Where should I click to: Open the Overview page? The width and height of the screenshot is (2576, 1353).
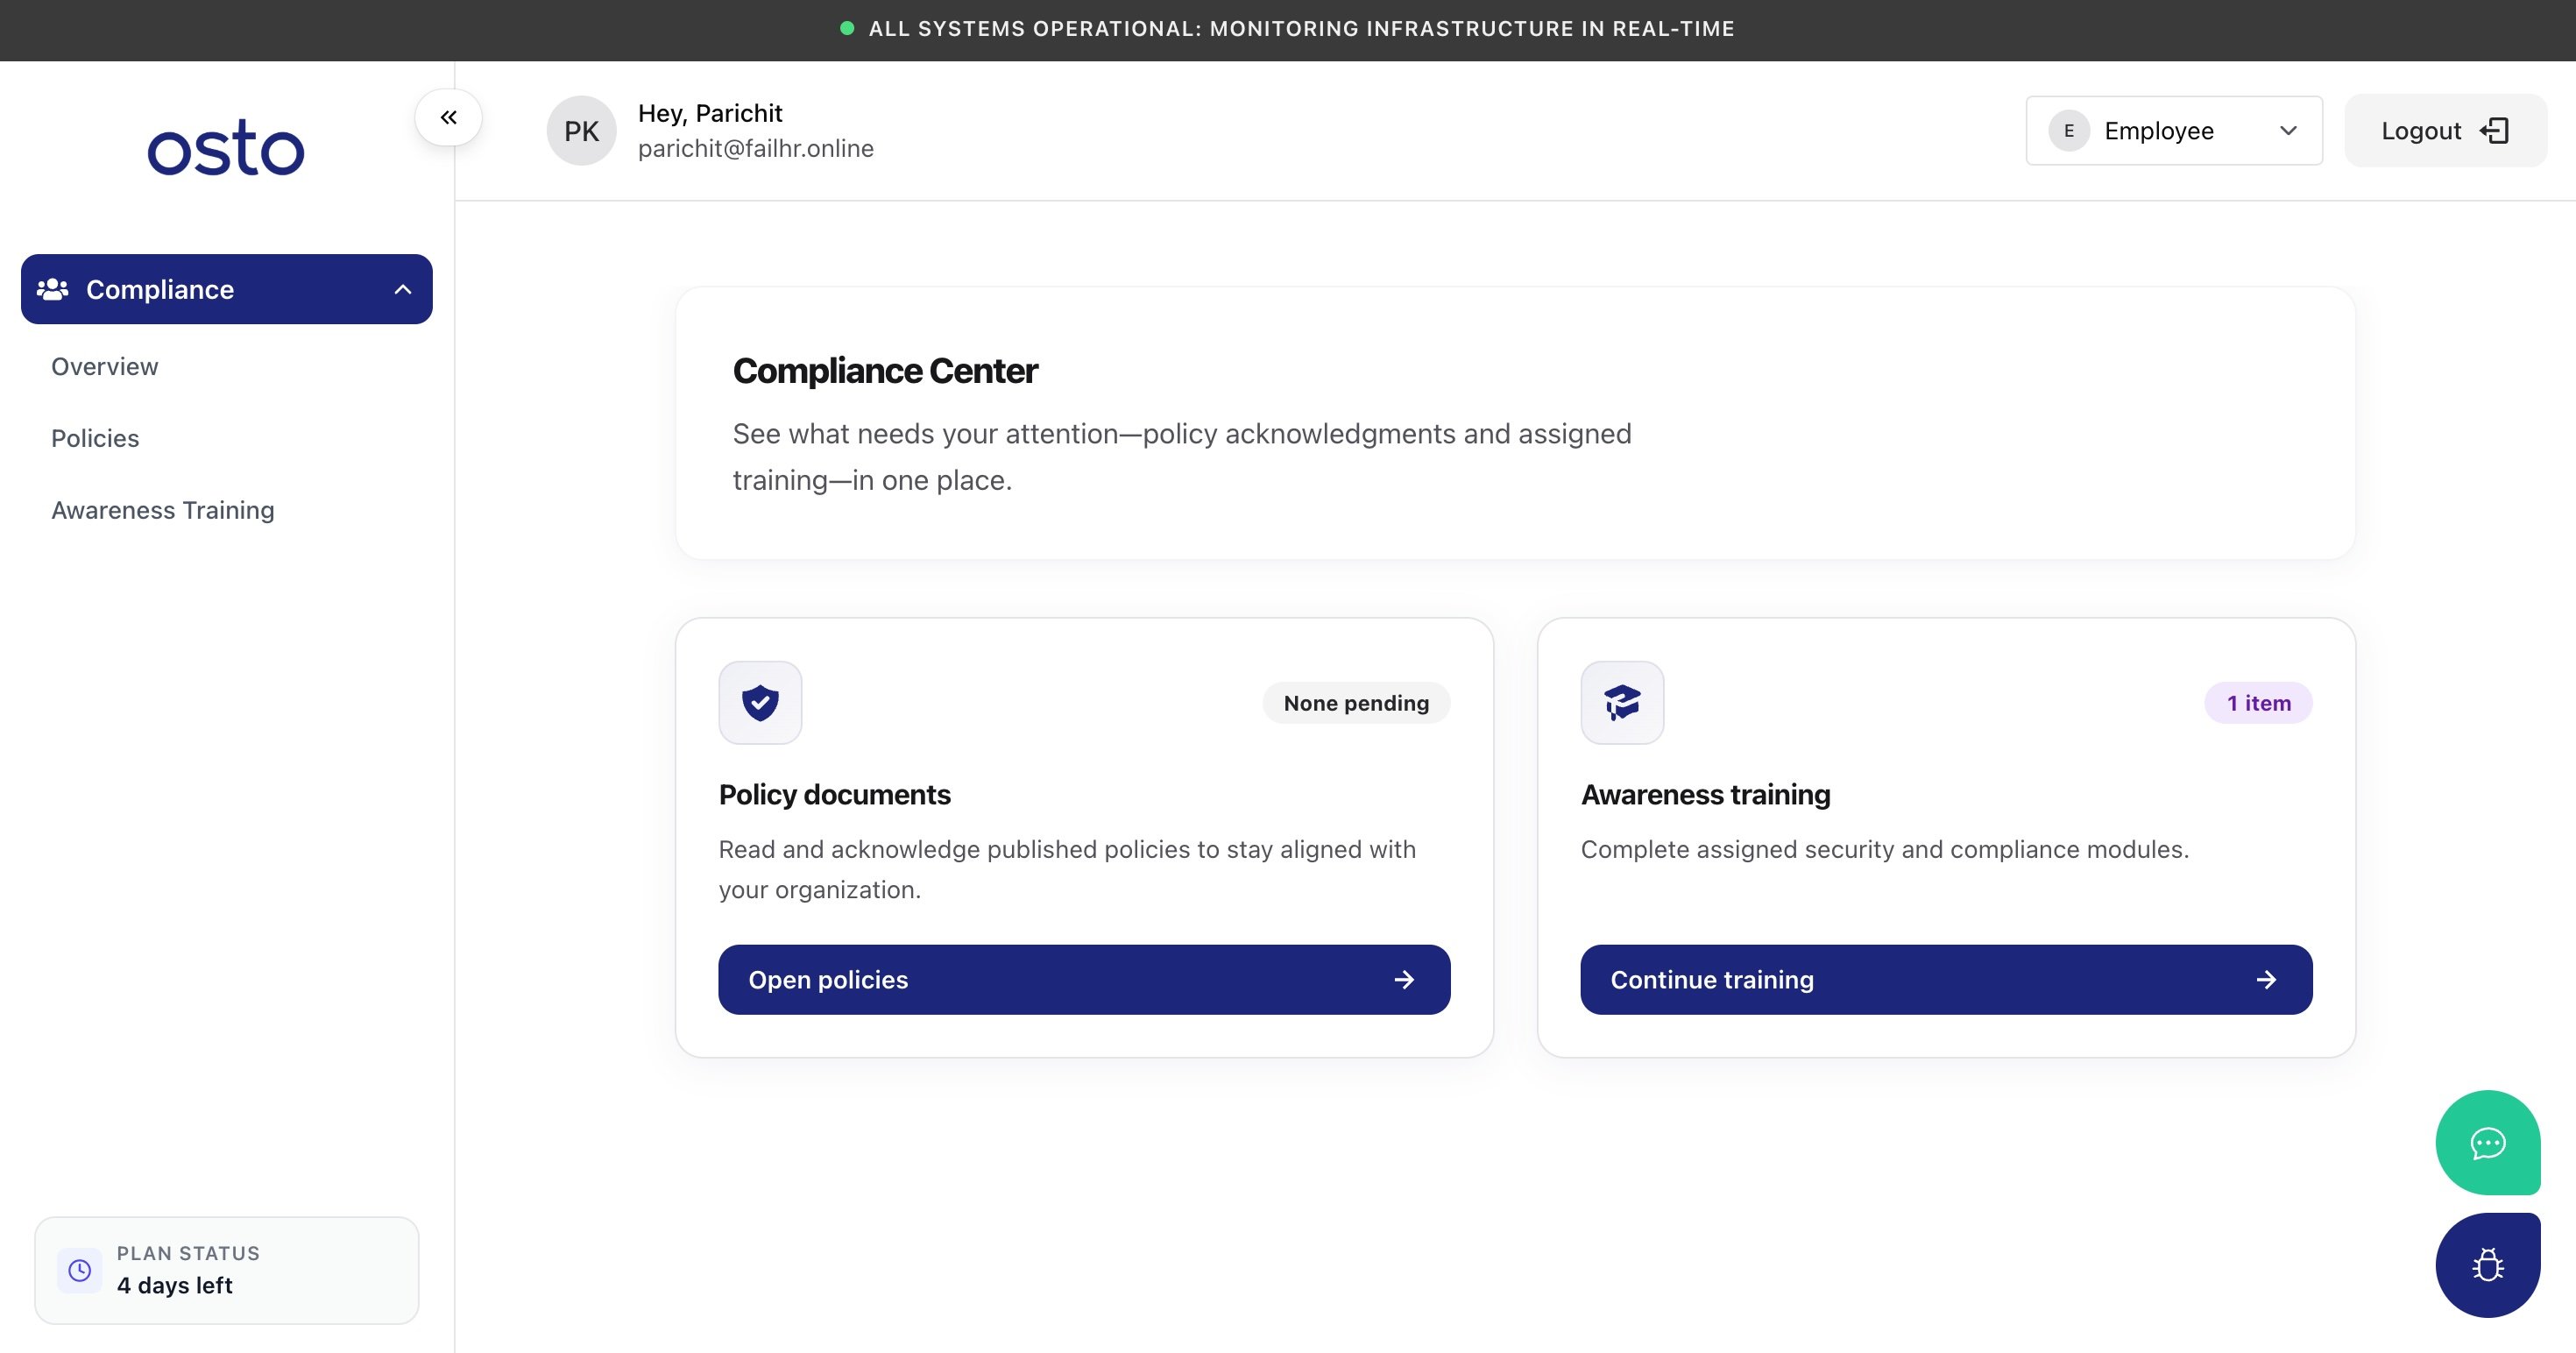(x=105, y=367)
